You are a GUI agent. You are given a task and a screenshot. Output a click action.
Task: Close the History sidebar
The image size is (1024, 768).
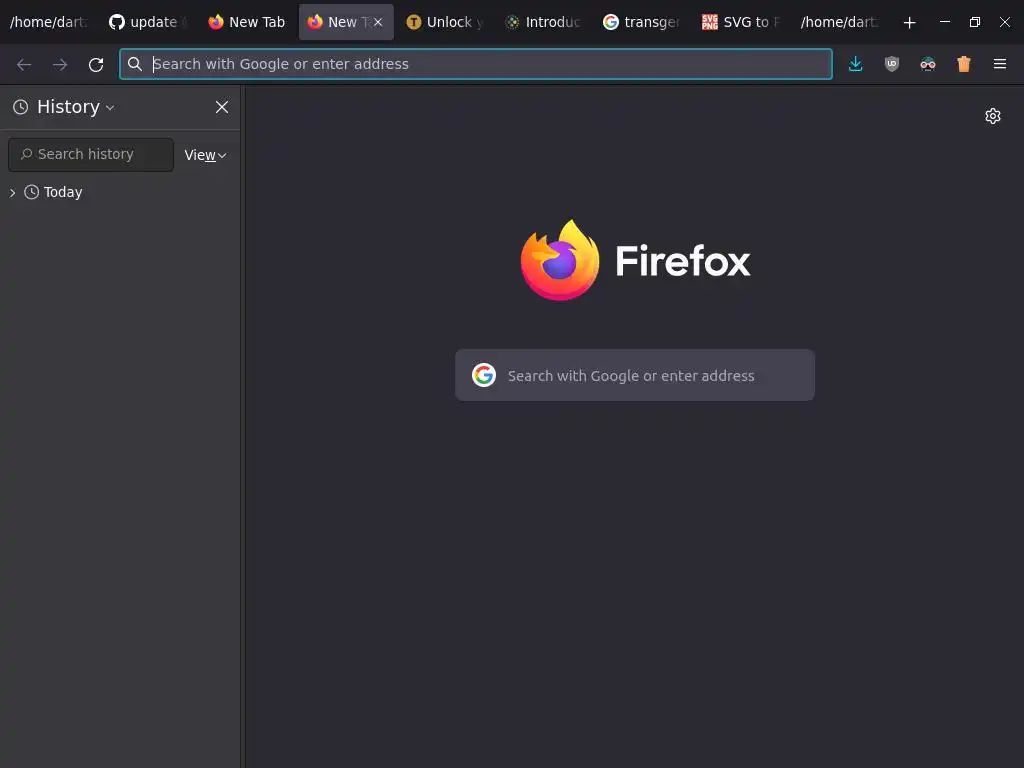(222, 107)
